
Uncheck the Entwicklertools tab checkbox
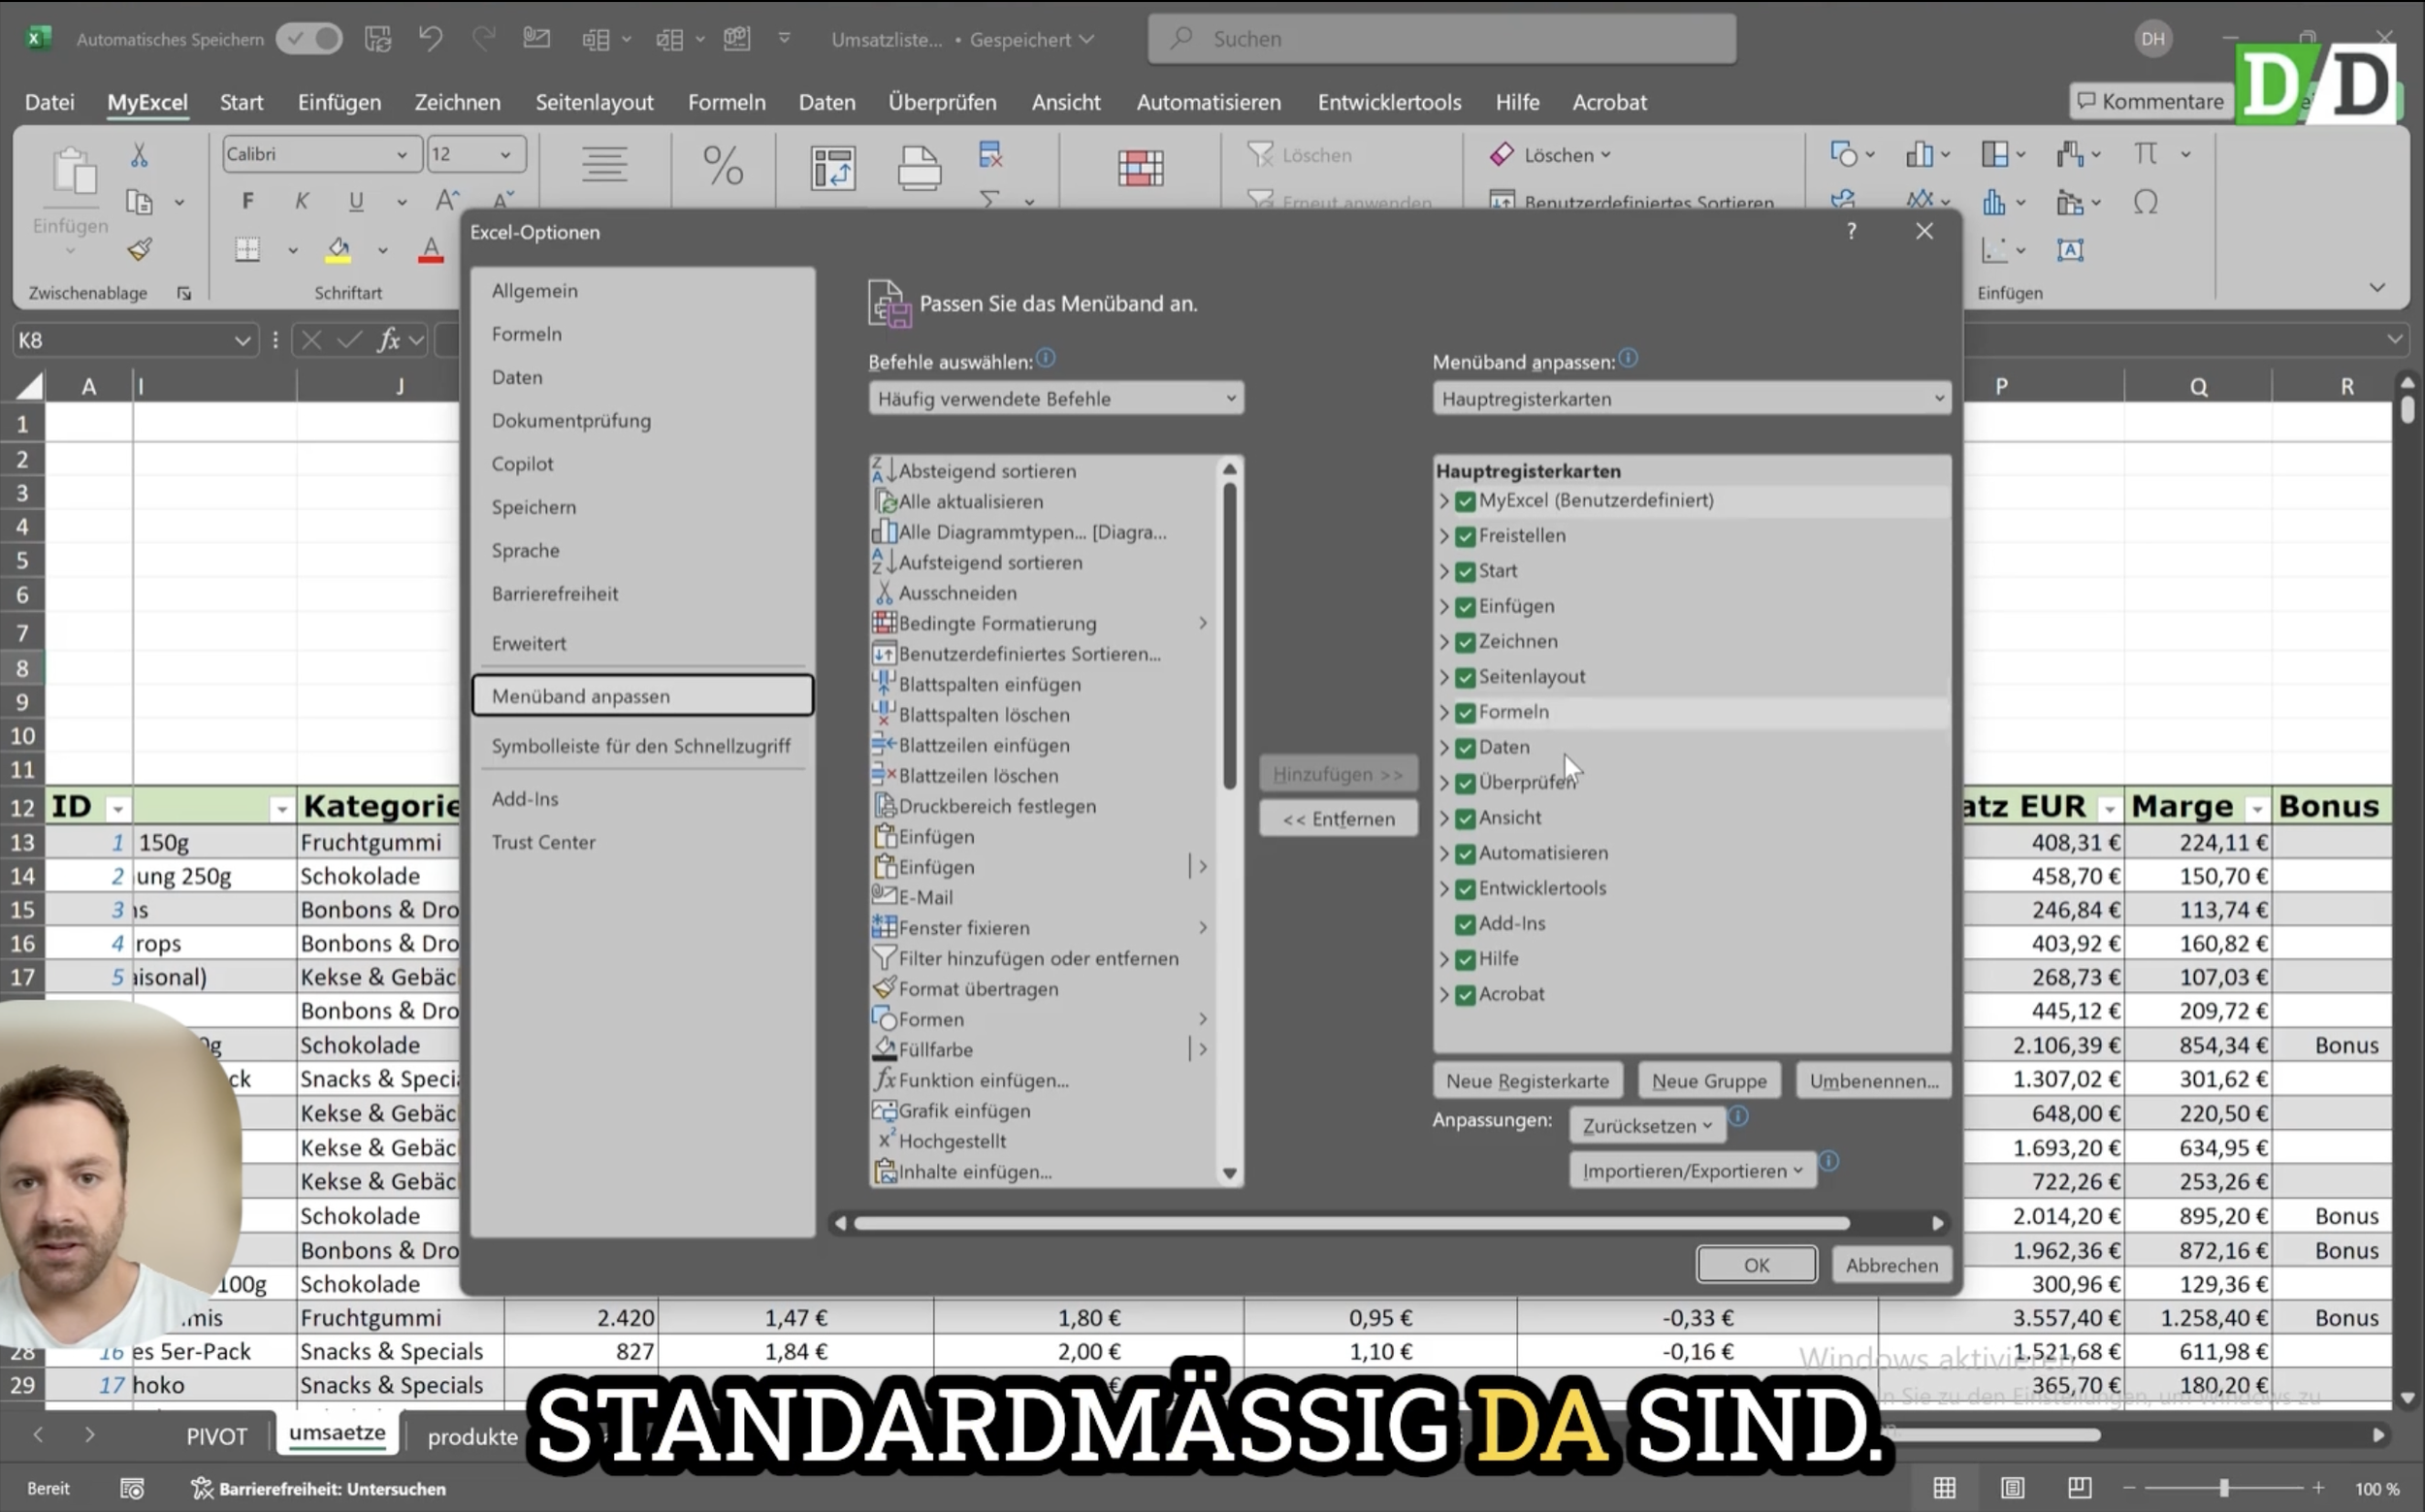point(1465,889)
